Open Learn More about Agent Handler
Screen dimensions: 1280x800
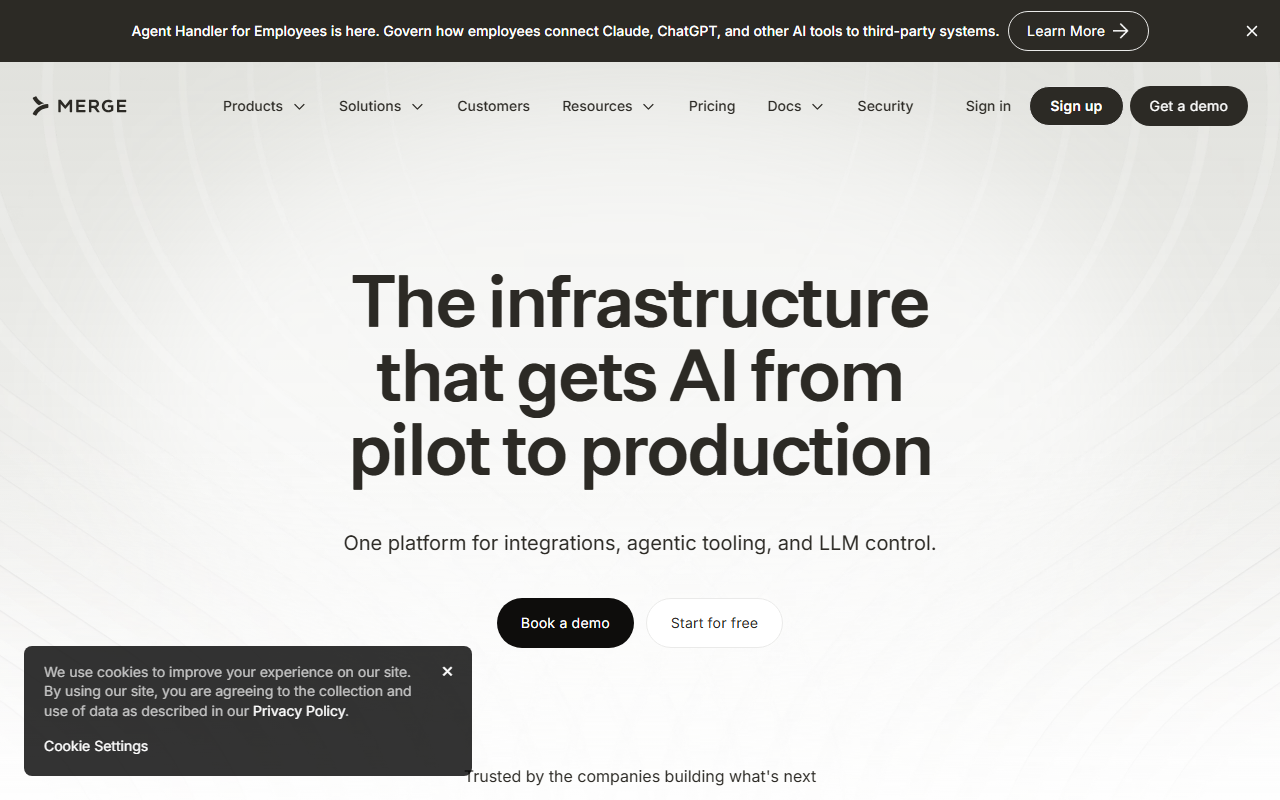[1078, 31]
